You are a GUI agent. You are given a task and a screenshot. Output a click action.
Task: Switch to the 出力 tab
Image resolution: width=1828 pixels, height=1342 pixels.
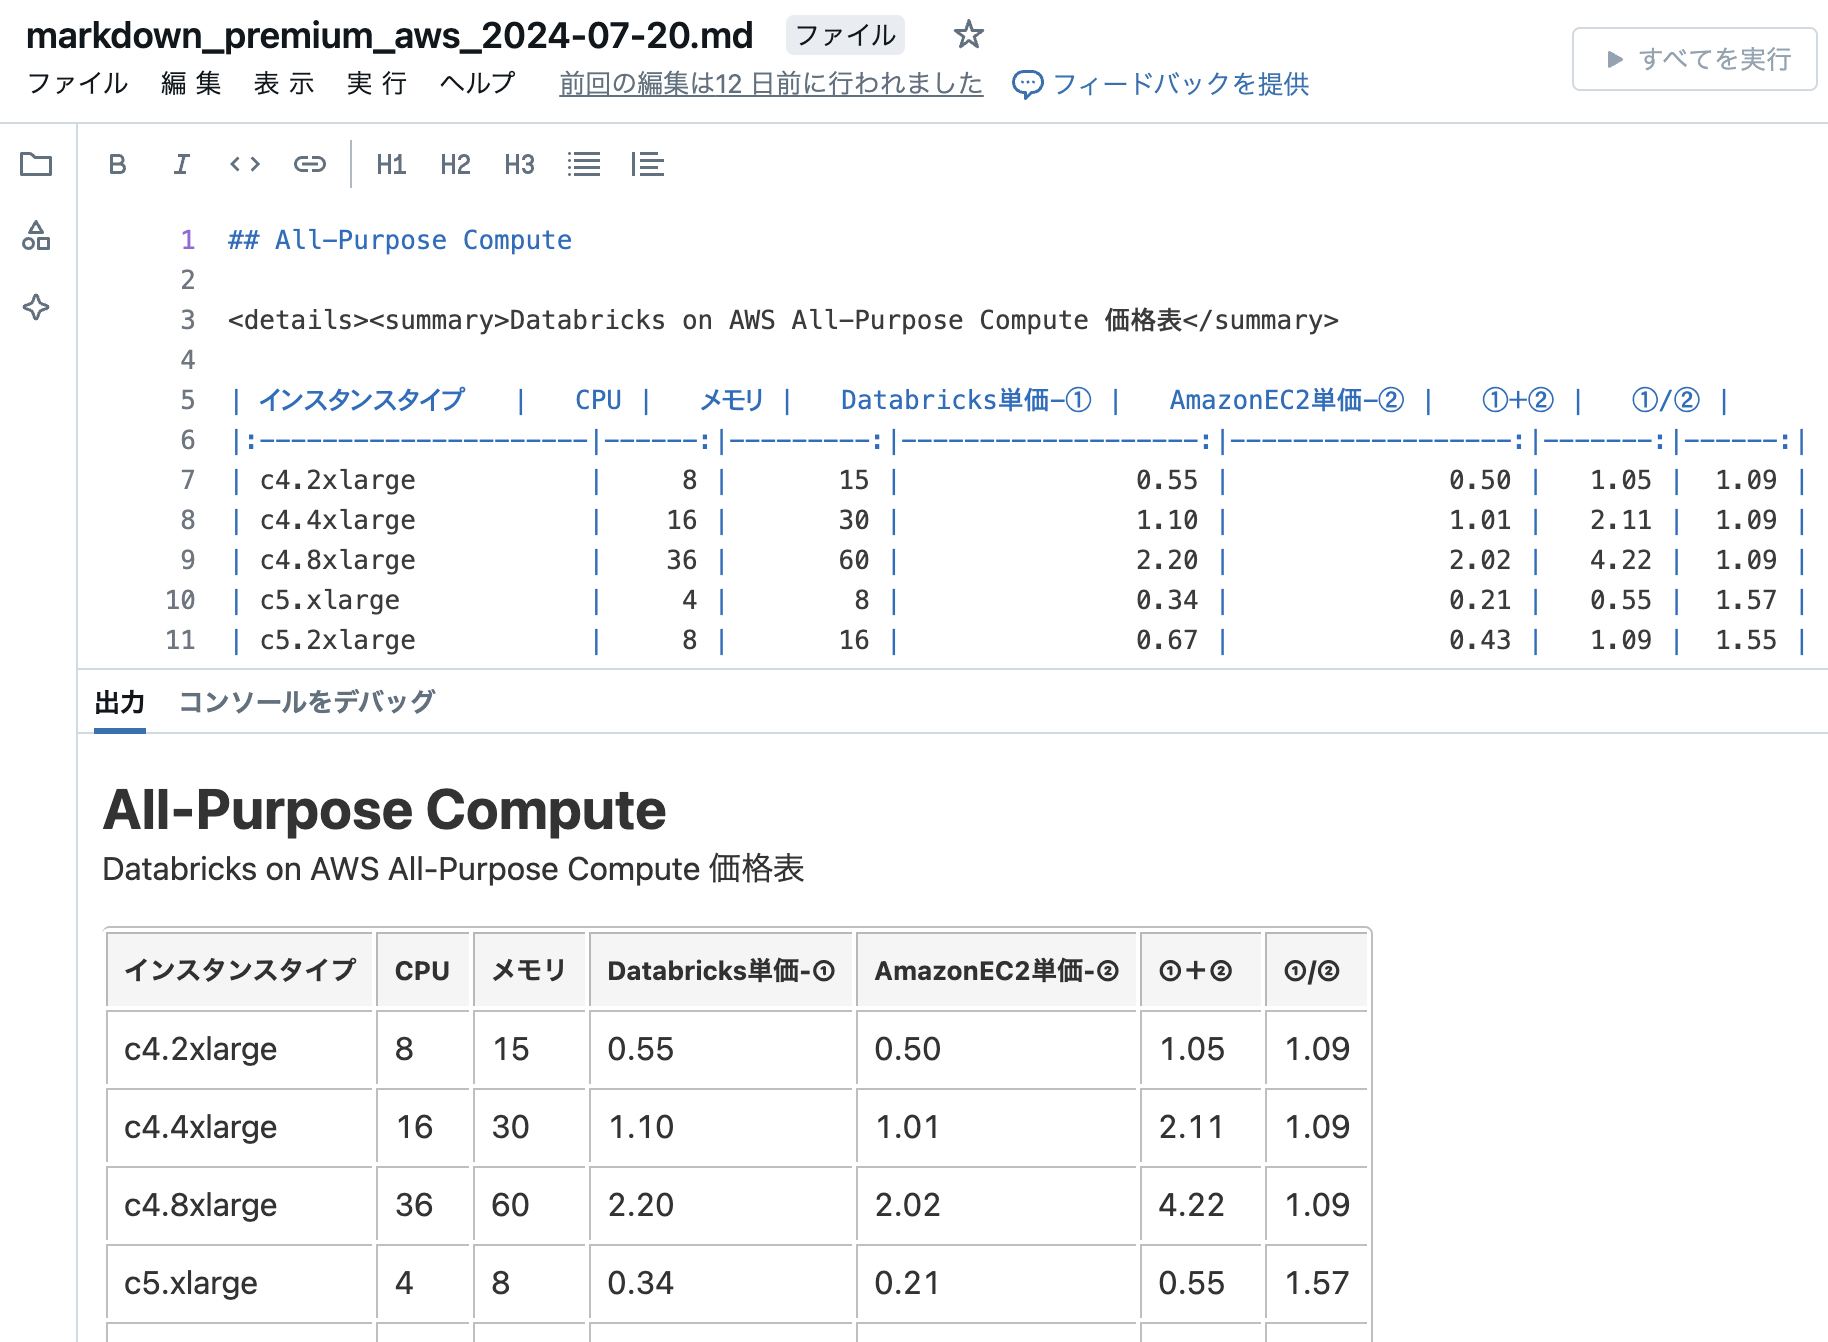[120, 702]
